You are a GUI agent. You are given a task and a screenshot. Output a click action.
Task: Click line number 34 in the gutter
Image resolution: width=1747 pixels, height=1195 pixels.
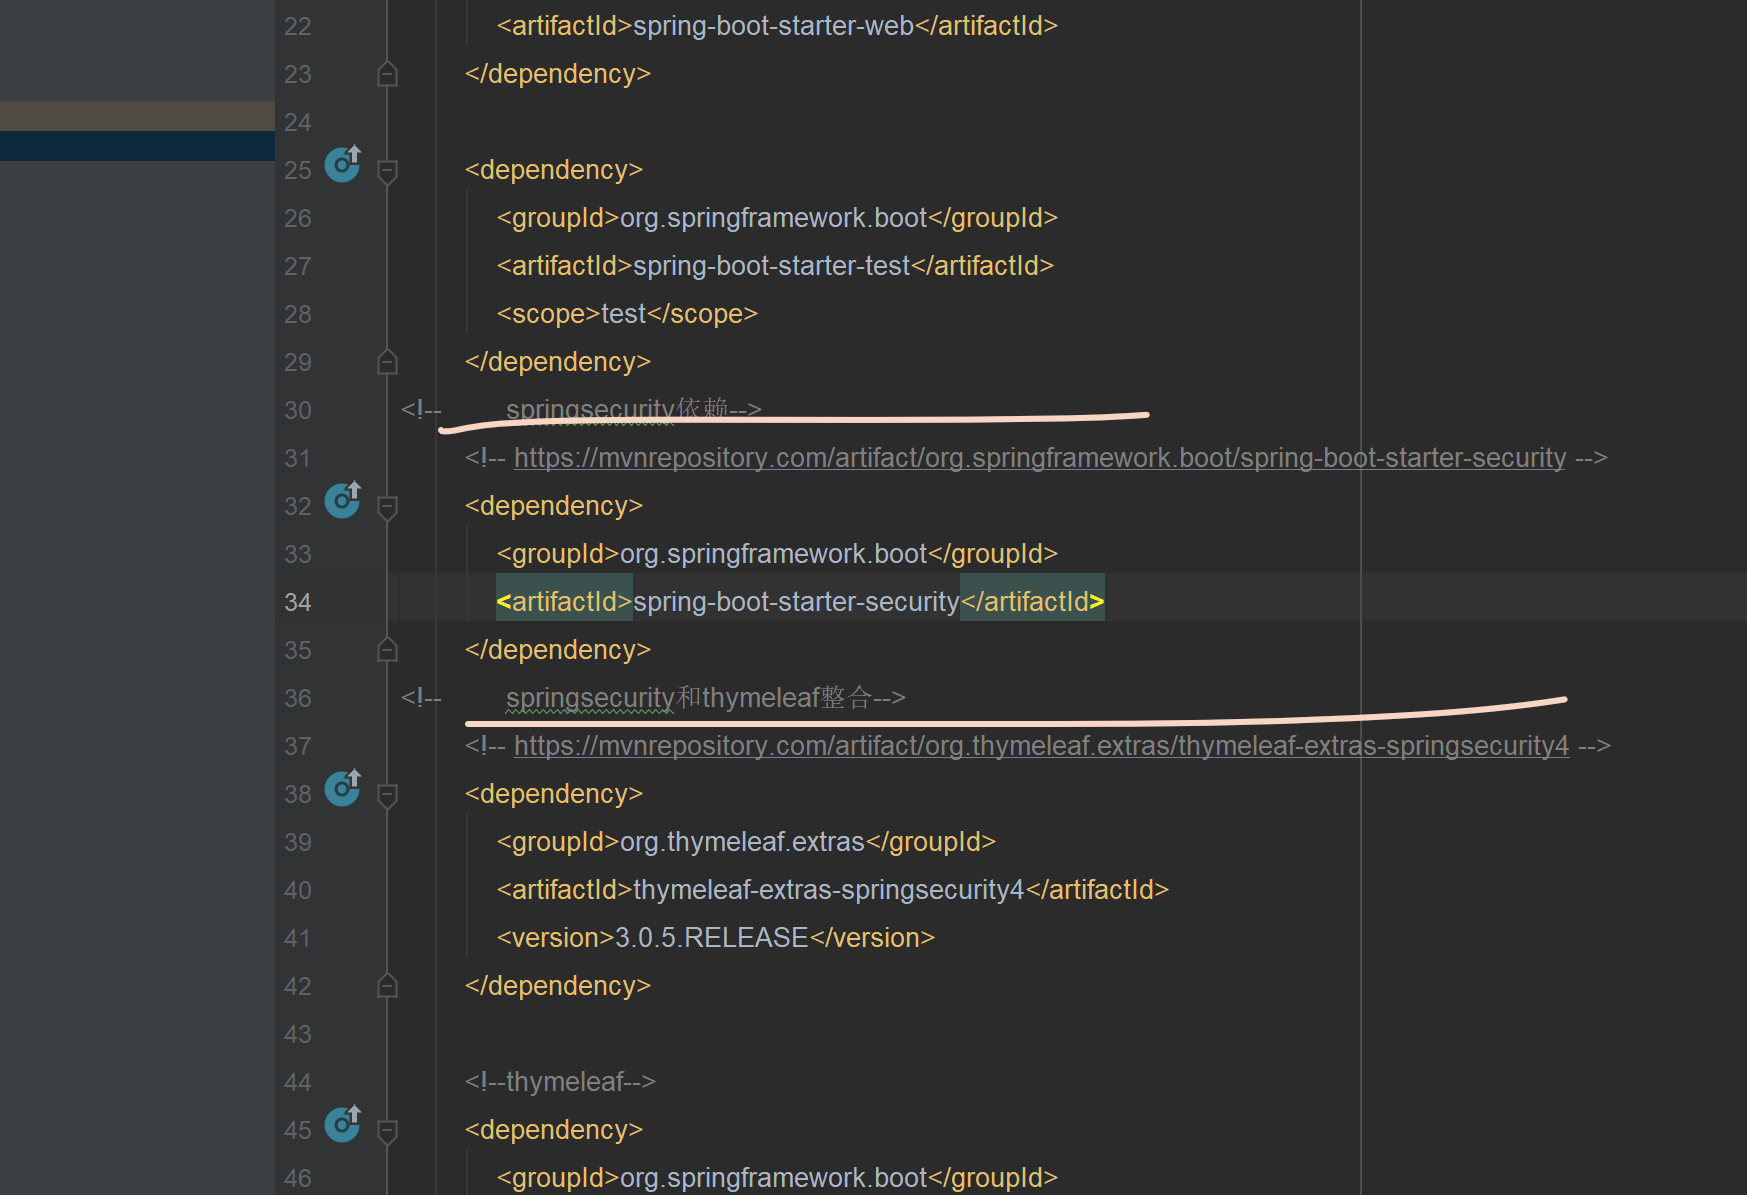pos(298,602)
